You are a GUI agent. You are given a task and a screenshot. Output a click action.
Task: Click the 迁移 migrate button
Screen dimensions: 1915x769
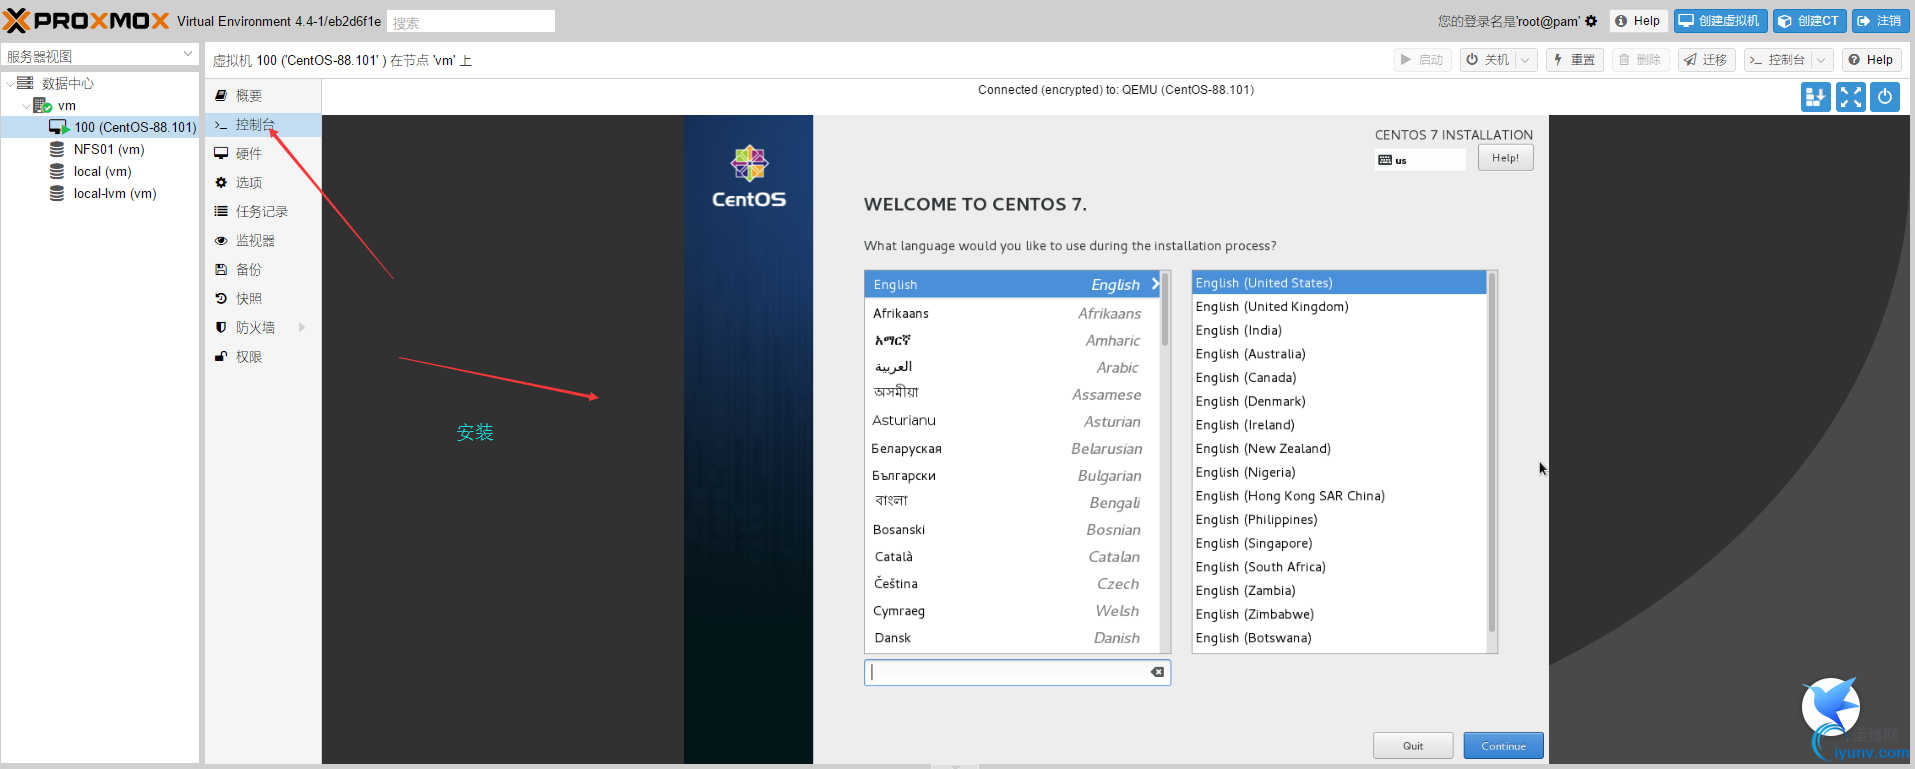pyautogui.click(x=1706, y=60)
